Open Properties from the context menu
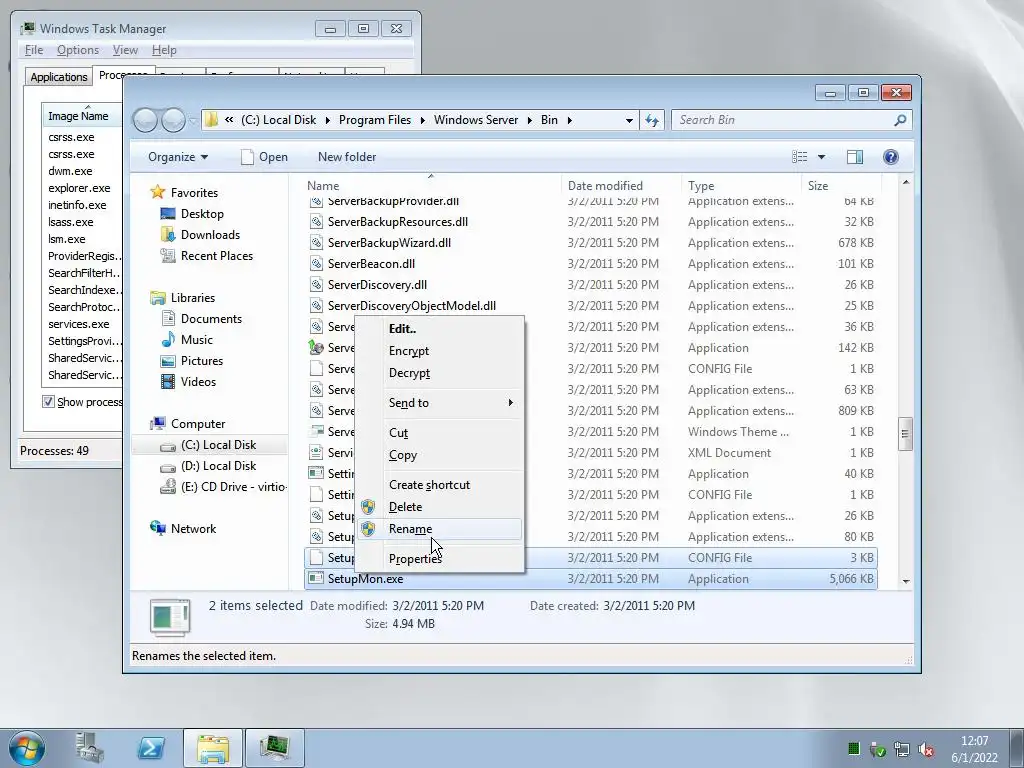 440,559
